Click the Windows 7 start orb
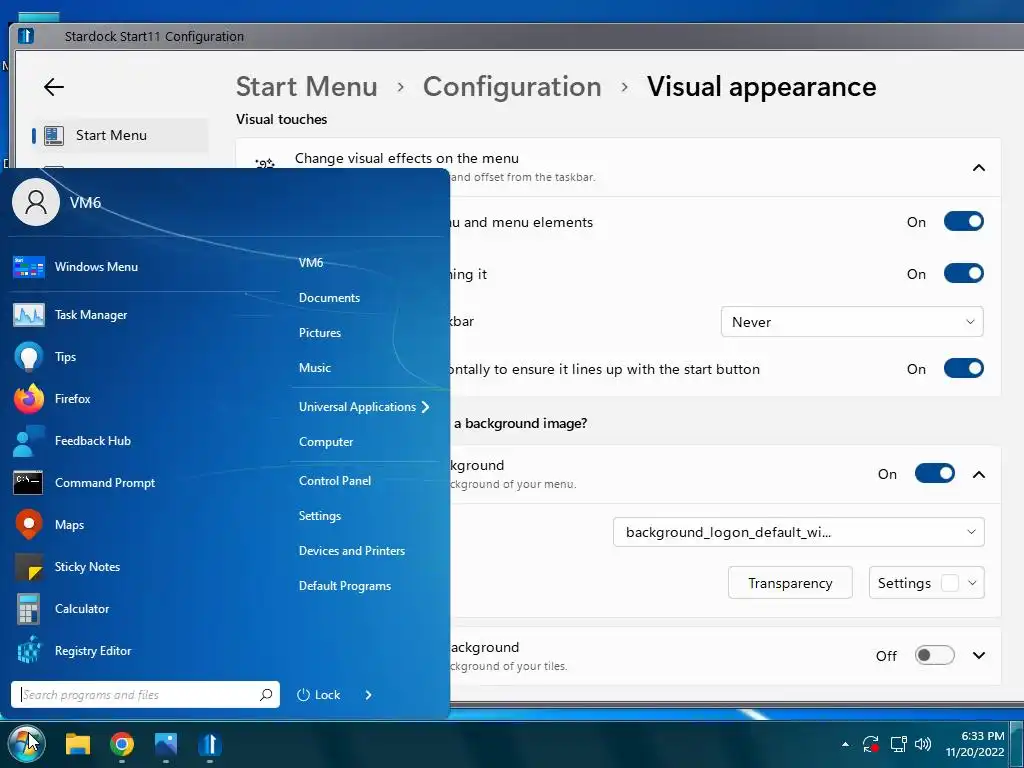 tap(27, 743)
